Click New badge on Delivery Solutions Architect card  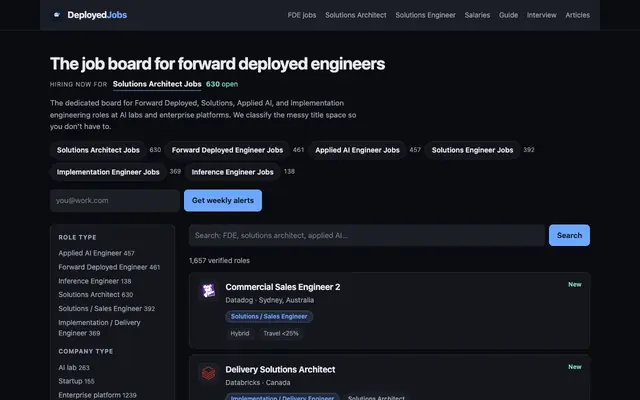point(575,367)
